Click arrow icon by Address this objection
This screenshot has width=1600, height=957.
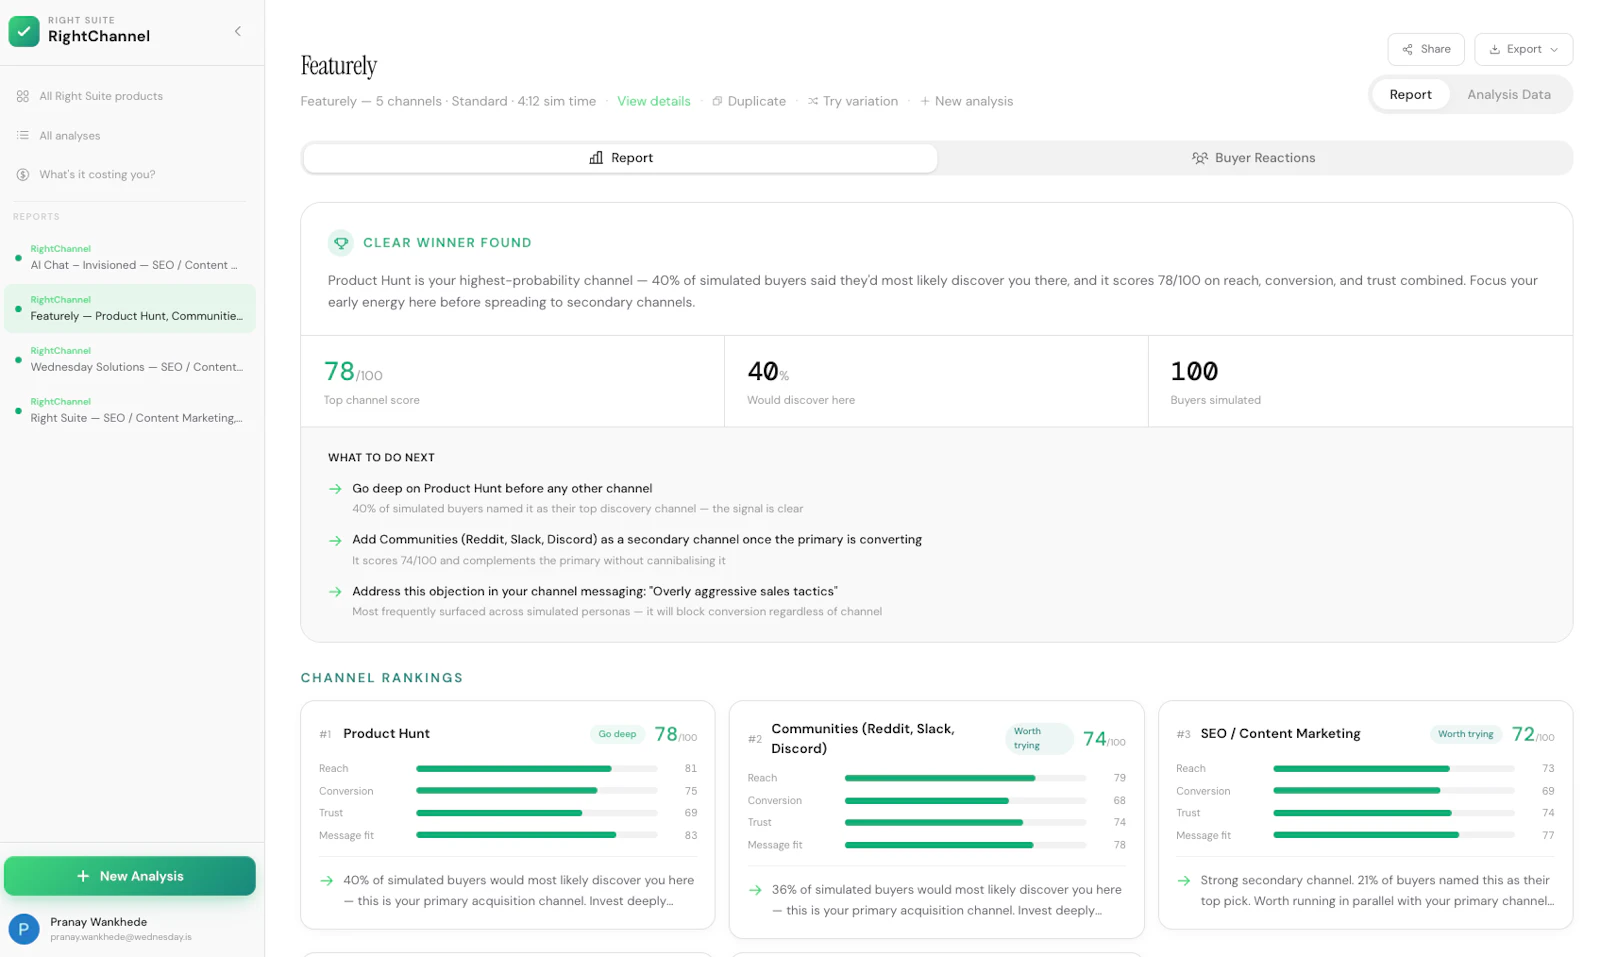coord(335,592)
